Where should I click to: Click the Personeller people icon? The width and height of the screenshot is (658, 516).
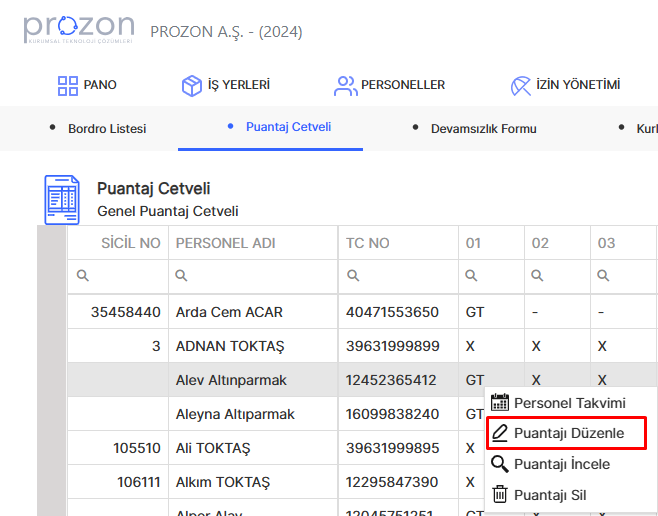345,85
